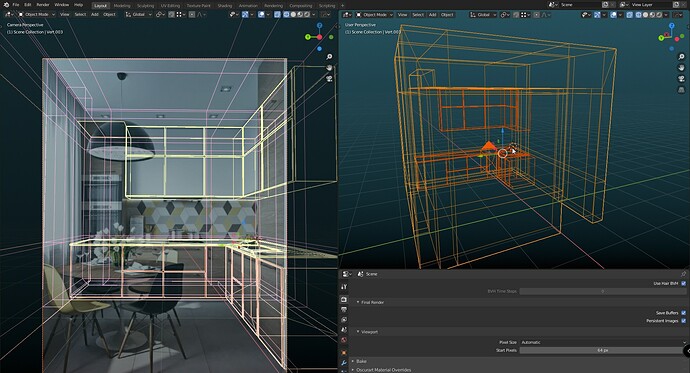Viewport: 690px width, 373px height.
Task: Switch to the Layout workspace tab
Action: pos(101,6)
